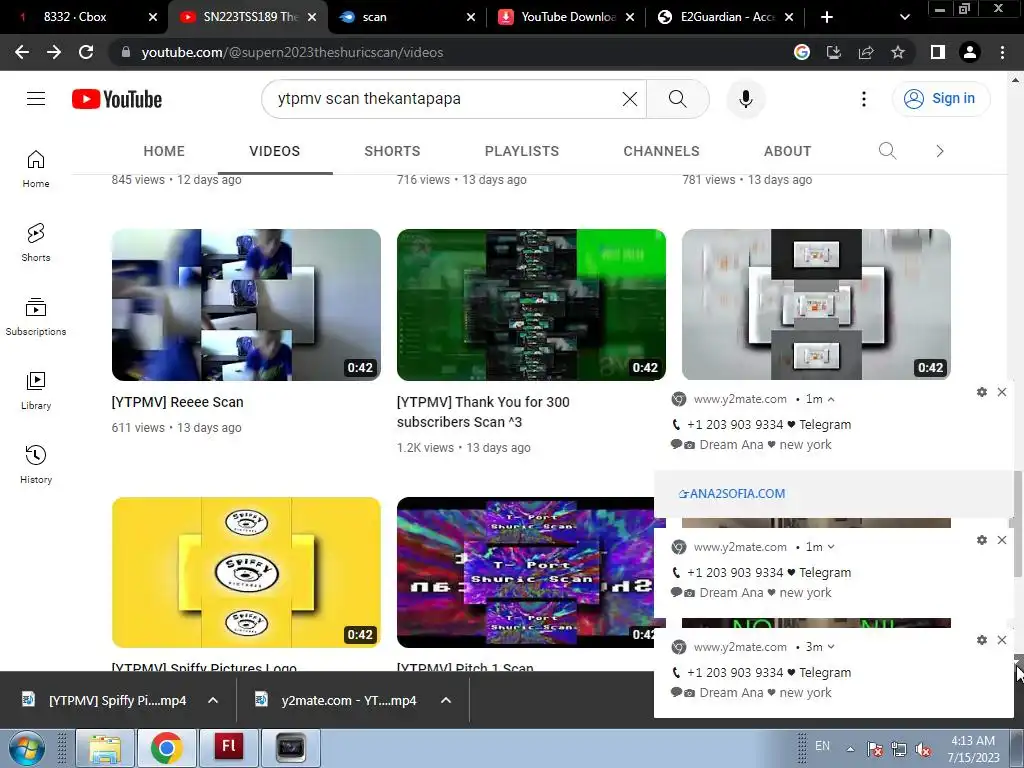This screenshot has width=1024, height=768.
Task: Open Adobe Flash from the taskbar
Action: (229, 748)
